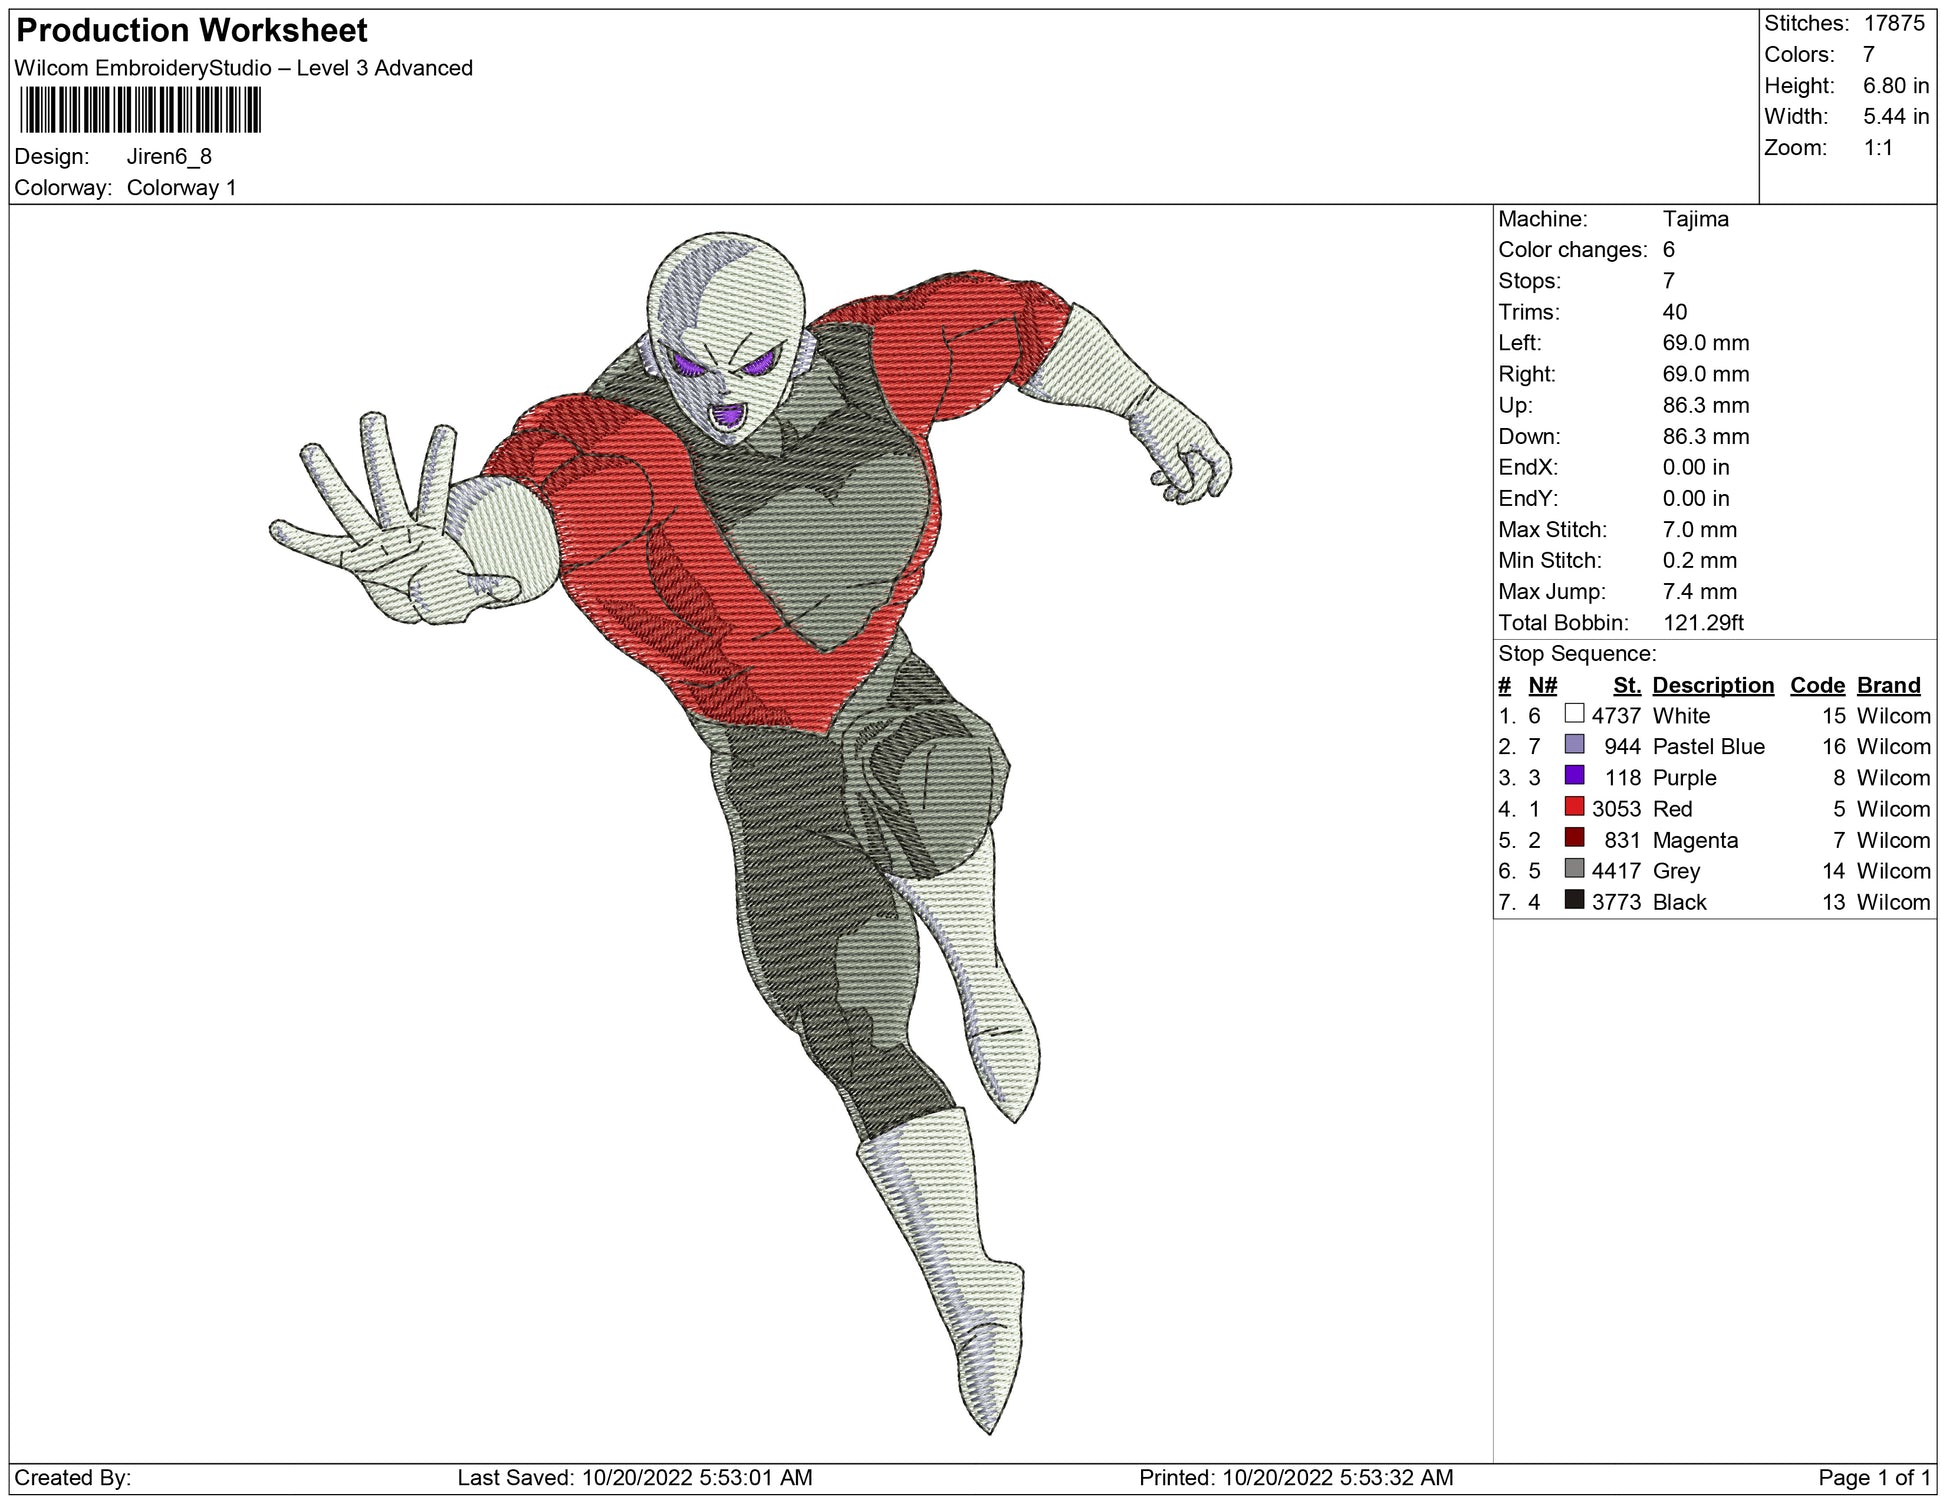This screenshot has width=1946, height=1497.
Task: Click the Brand column header
Action: tap(1888, 685)
